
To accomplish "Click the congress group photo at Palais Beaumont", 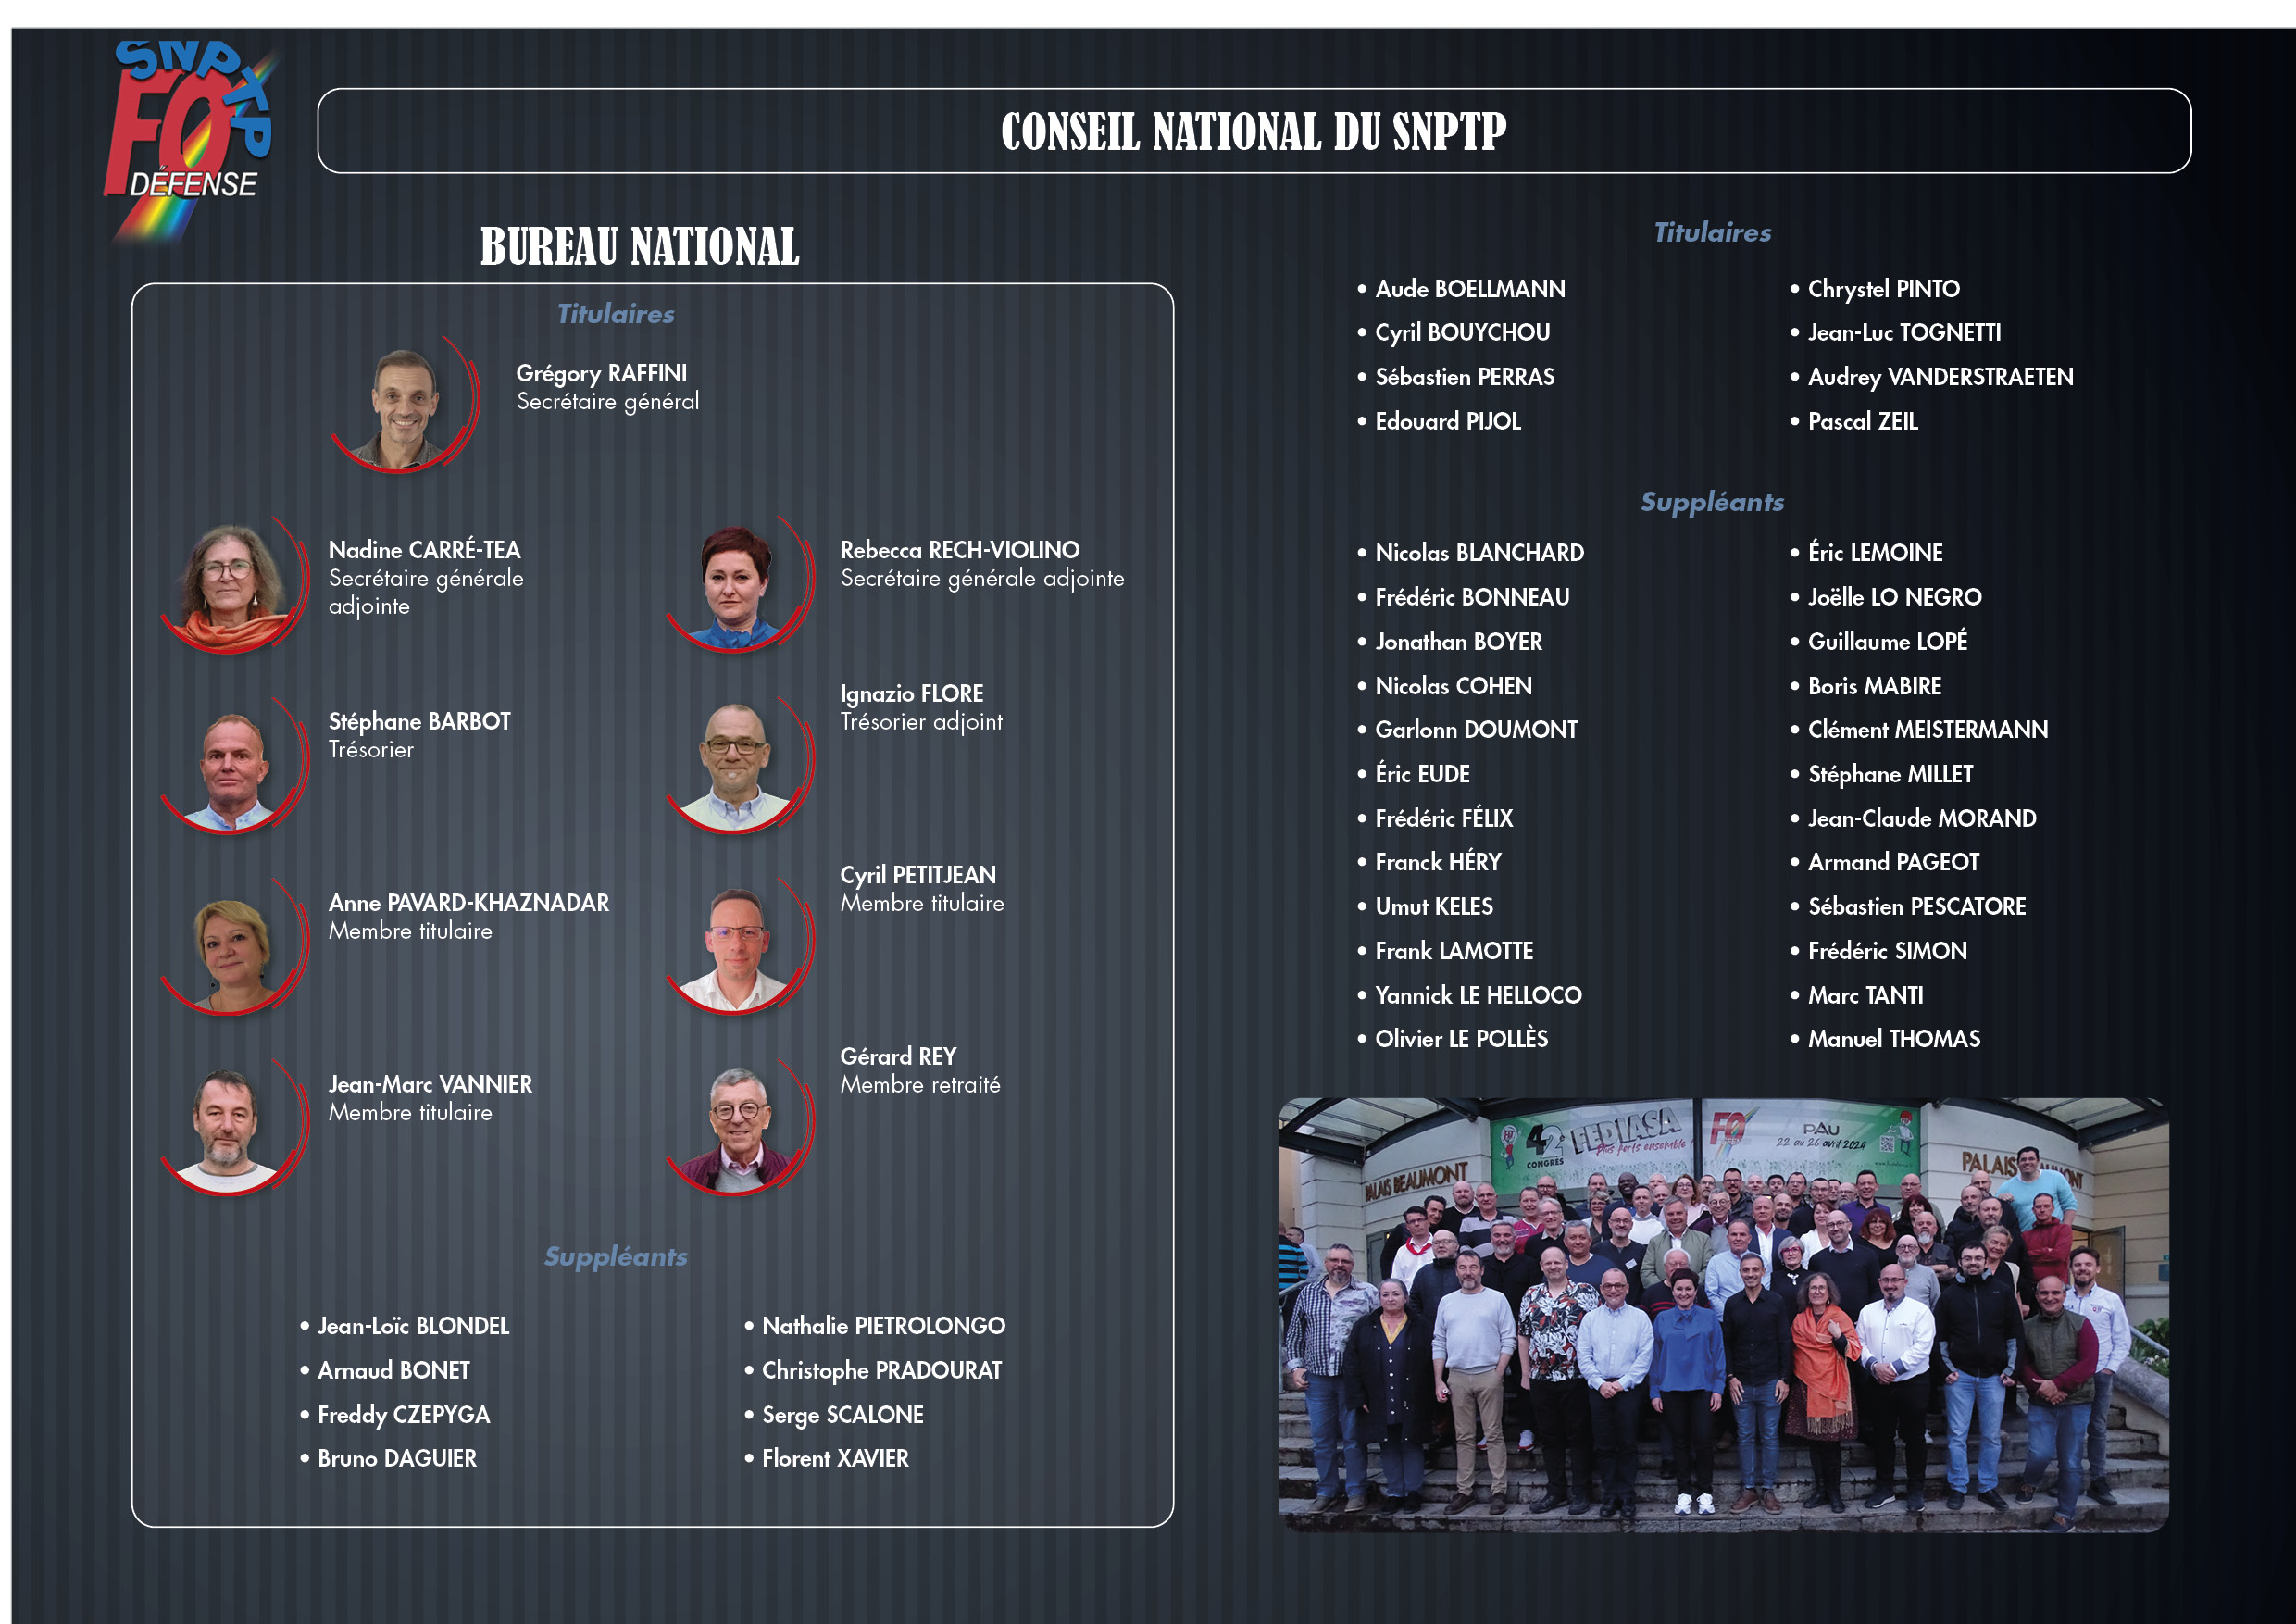I will point(1722,1314).
